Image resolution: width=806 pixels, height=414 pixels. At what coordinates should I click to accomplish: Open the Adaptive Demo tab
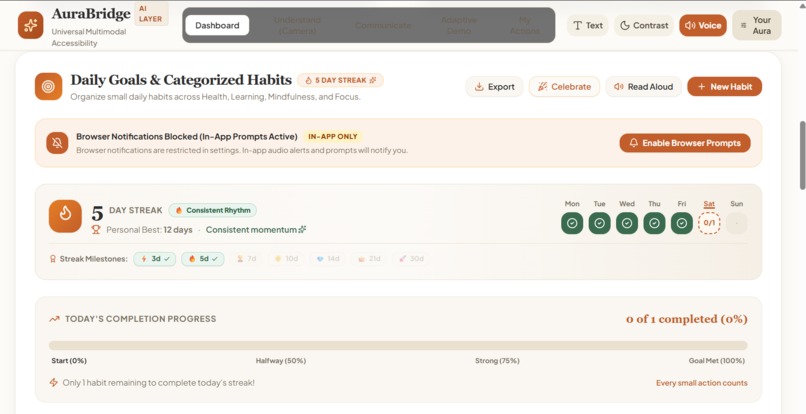pos(459,25)
